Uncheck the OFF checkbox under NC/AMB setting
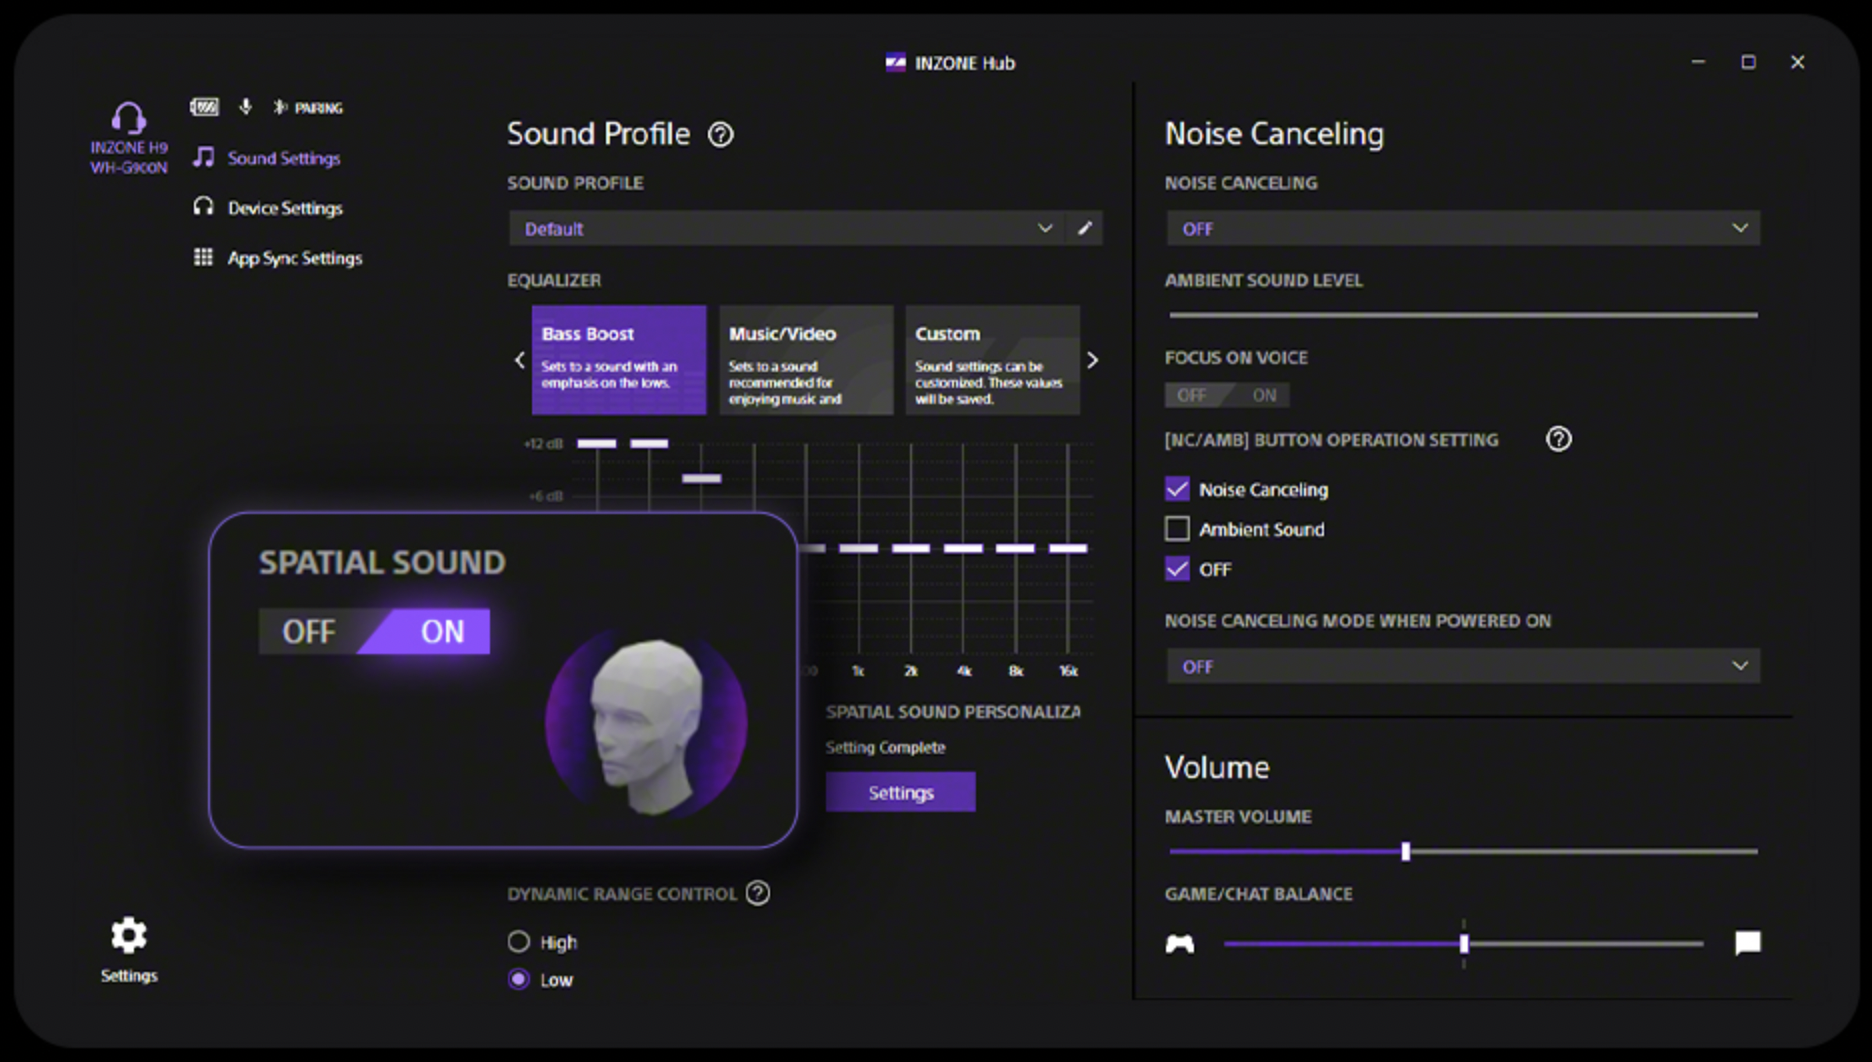Viewport: 1872px width, 1062px height. click(1177, 569)
